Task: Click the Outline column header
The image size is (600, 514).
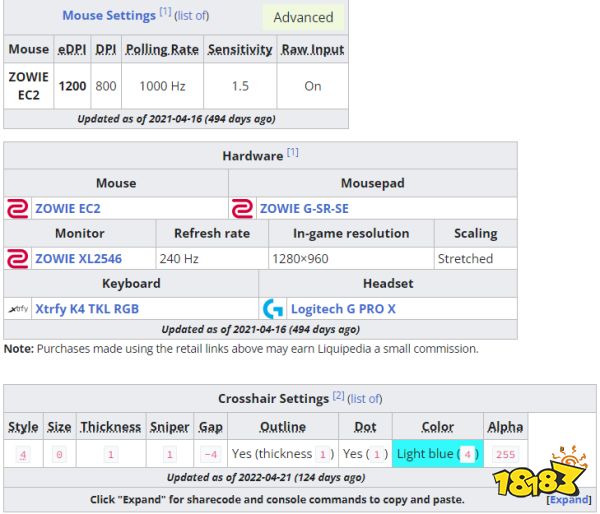Action: [283, 427]
